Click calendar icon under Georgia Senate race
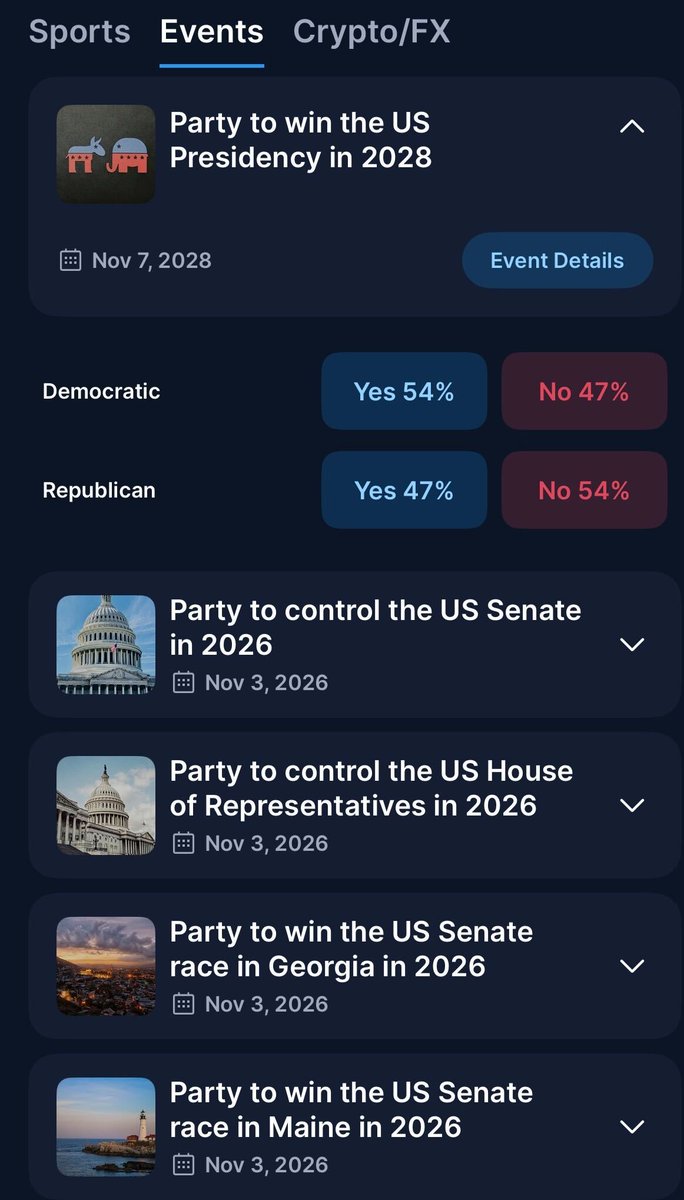The width and height of the screenshot is (684, 1200). (x=183, y=1004)
